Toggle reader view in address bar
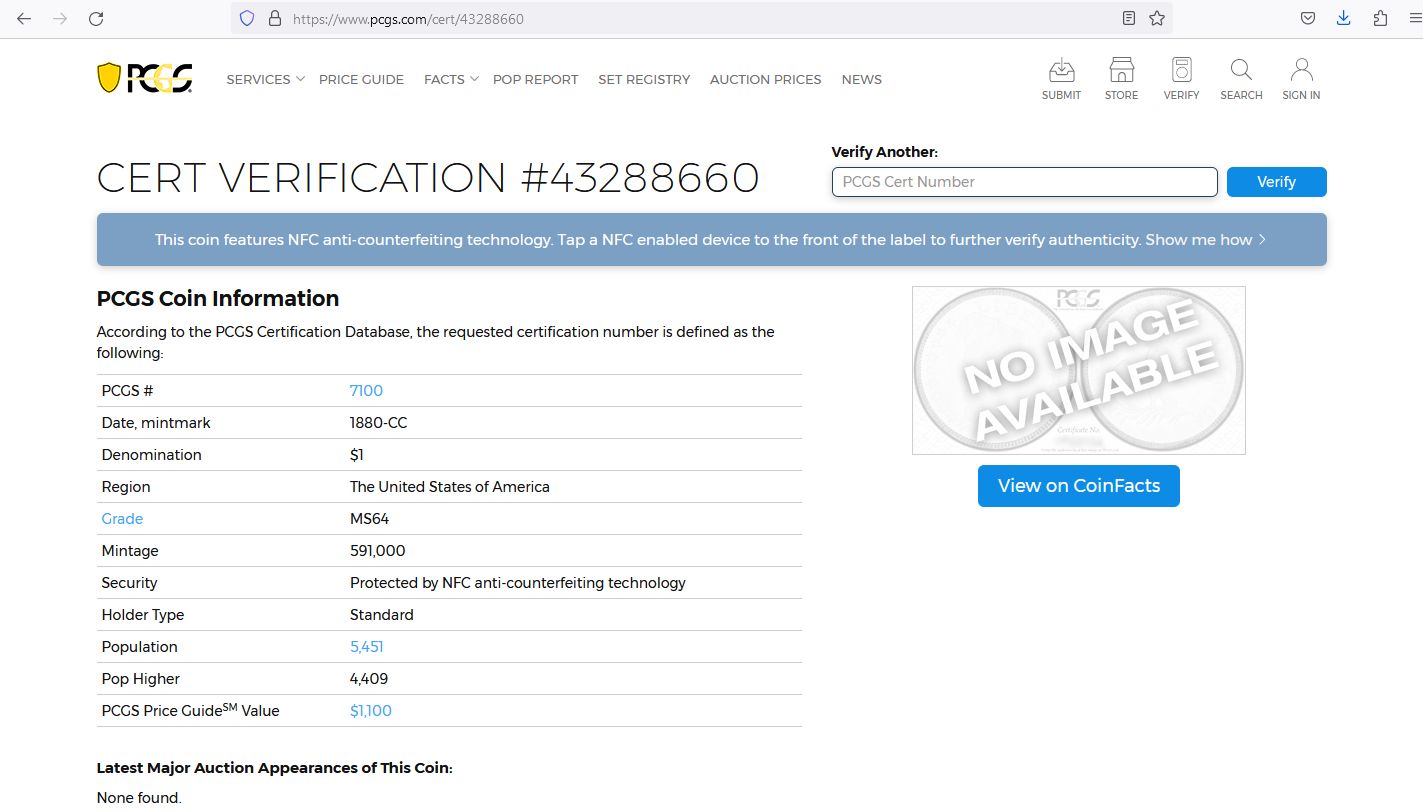Viewport: 1423px width, 812px height. 1128,18
